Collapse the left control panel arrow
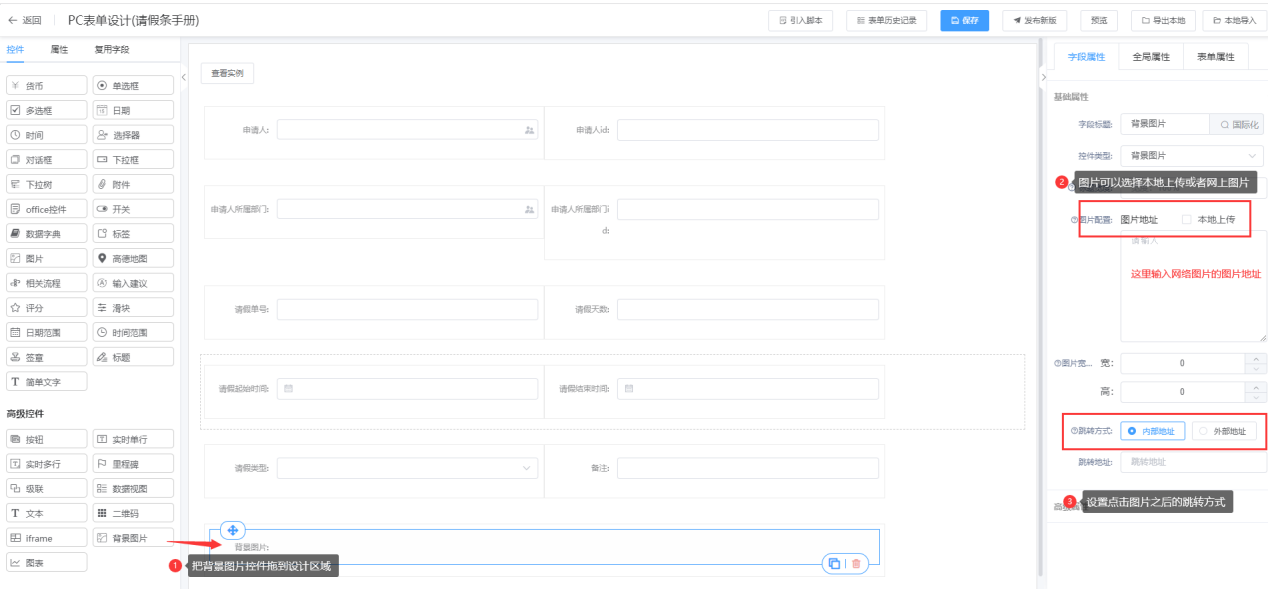Image resolution: width=1268 pixels, height=589 pixels. pos(184,77)
